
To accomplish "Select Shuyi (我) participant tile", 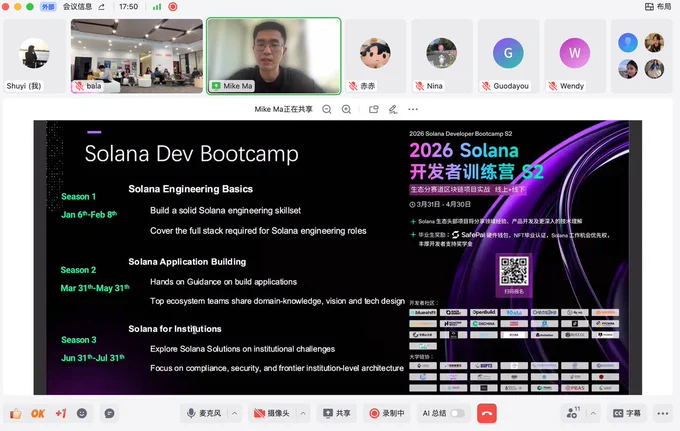I will point(34,56).
